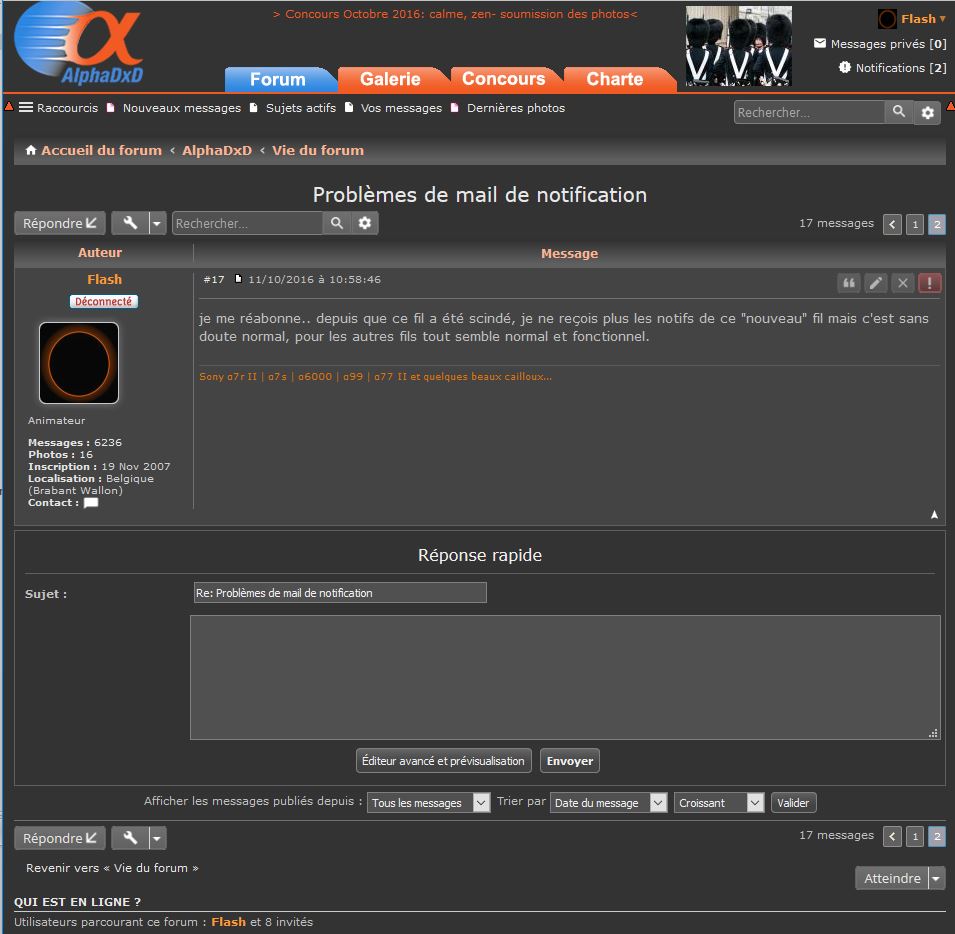Click inside the quick reply message box
The height and width of the screenshot is (934, 955).
click(x=565, y=677)
